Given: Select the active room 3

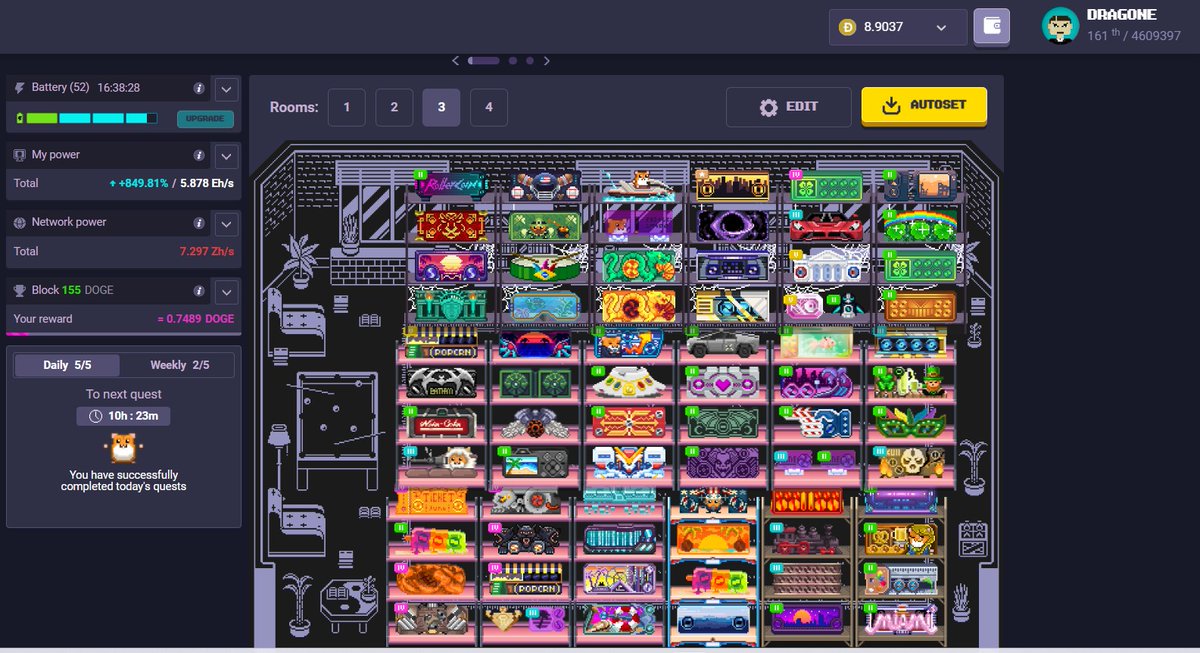Looking at the screenshot, I should point(441,107).
